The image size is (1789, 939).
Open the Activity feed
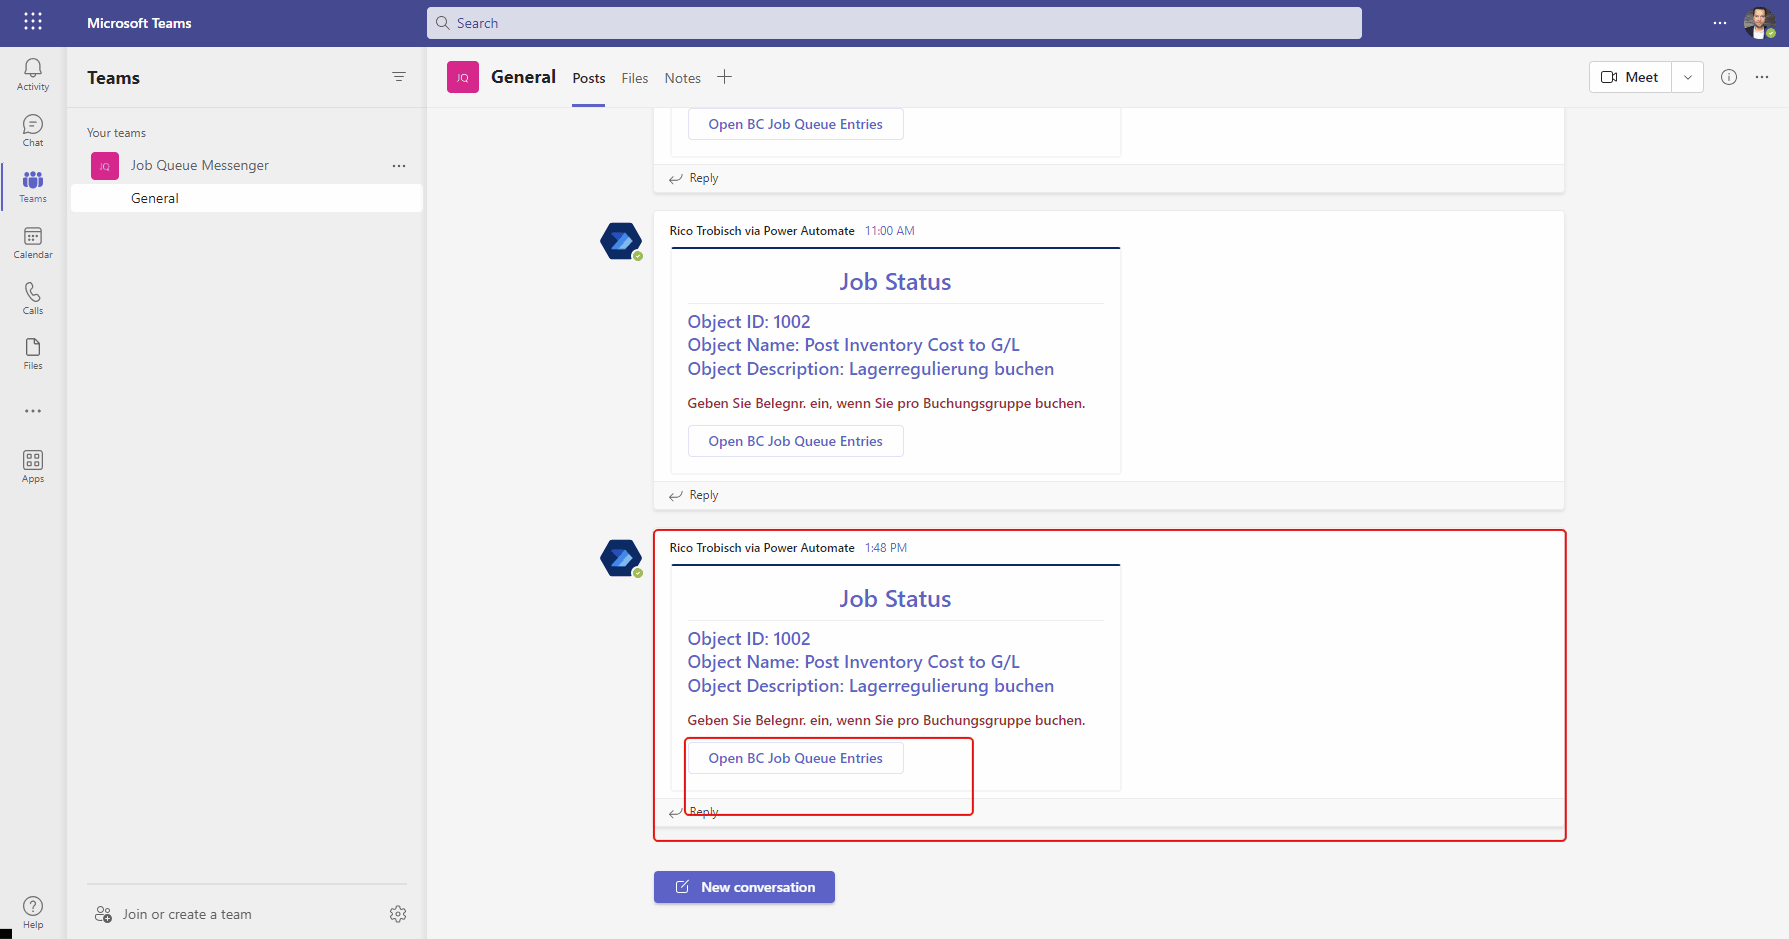click(33, 74)
